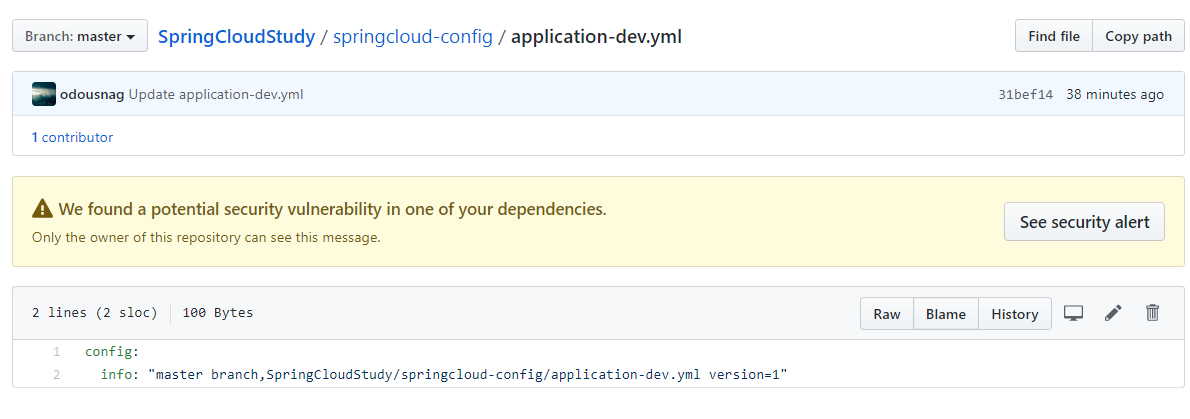Open the SpringCloudStudy repository link
Viewport: 1190px width, 419px height.
coord(236,36)
